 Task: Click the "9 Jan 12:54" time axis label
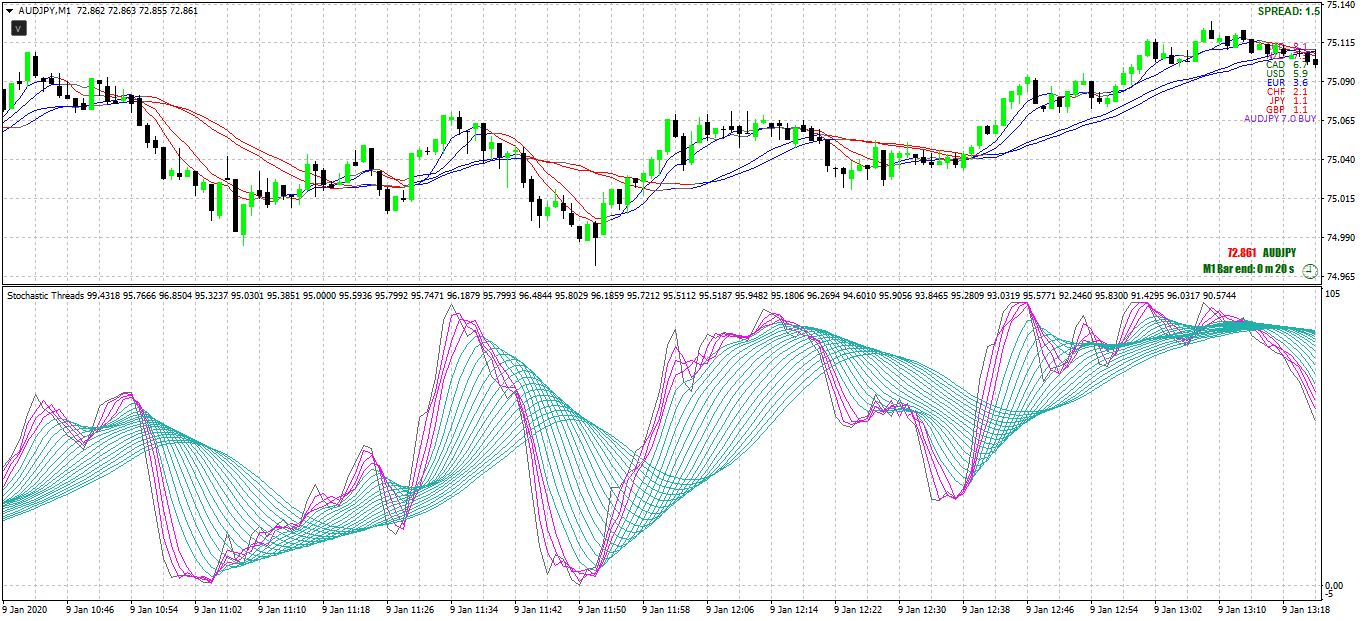[x=1115, y=609]
